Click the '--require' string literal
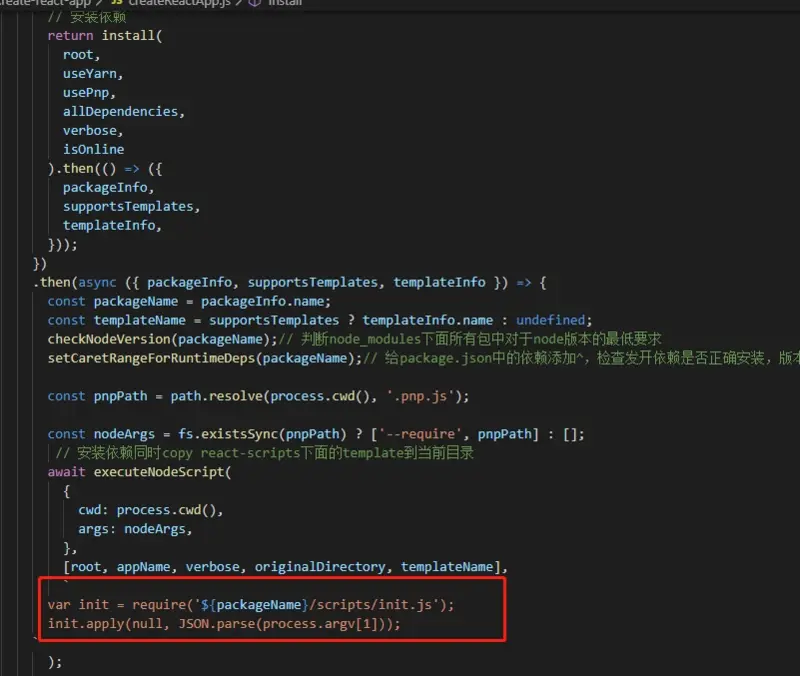This screenshot has height=676, width=800. [x=420, y=434]
